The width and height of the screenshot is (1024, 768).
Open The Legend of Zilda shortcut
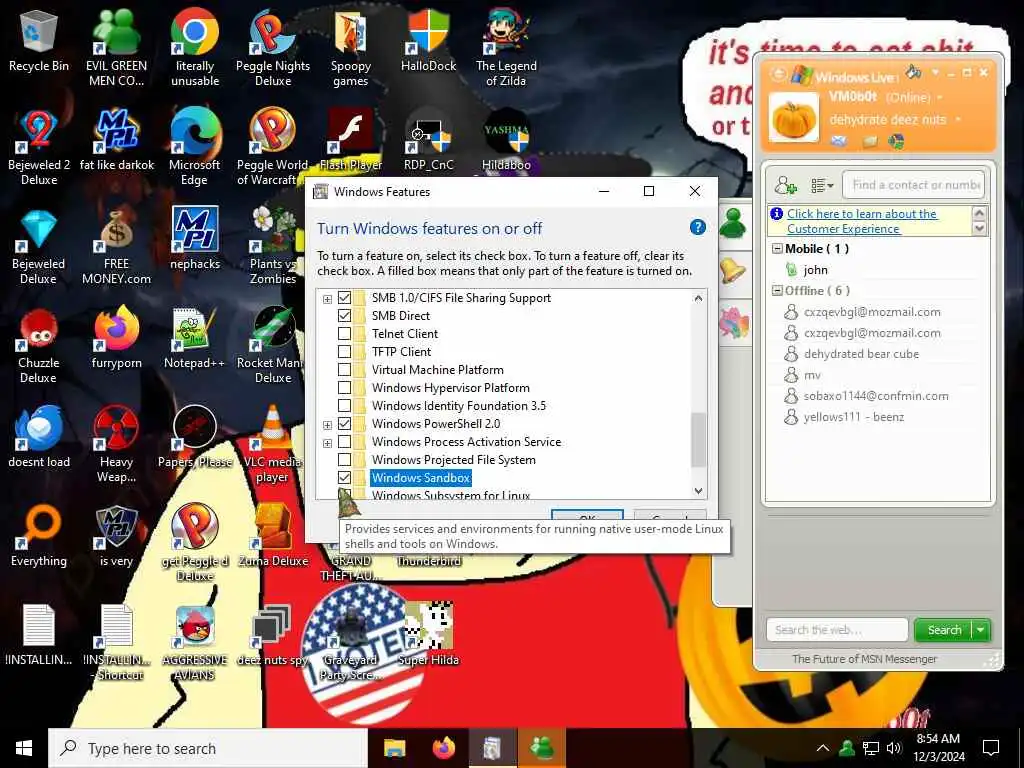[506, 47]
